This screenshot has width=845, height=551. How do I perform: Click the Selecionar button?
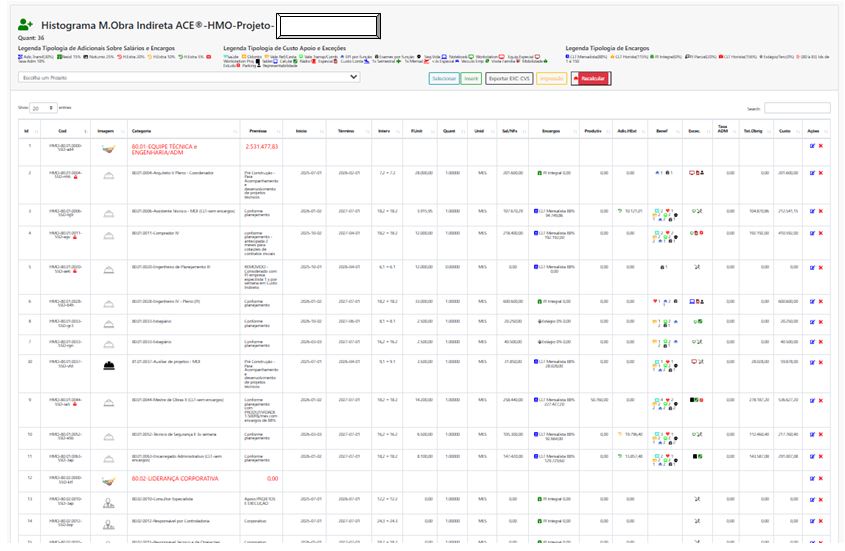tap(443, 78)
